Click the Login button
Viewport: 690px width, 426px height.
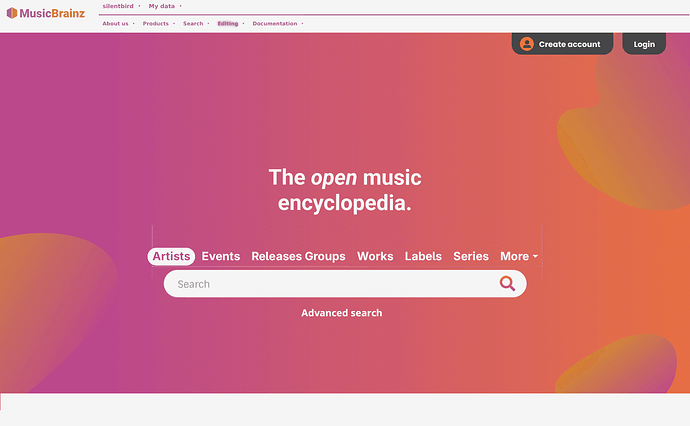(x=644, y=44)
